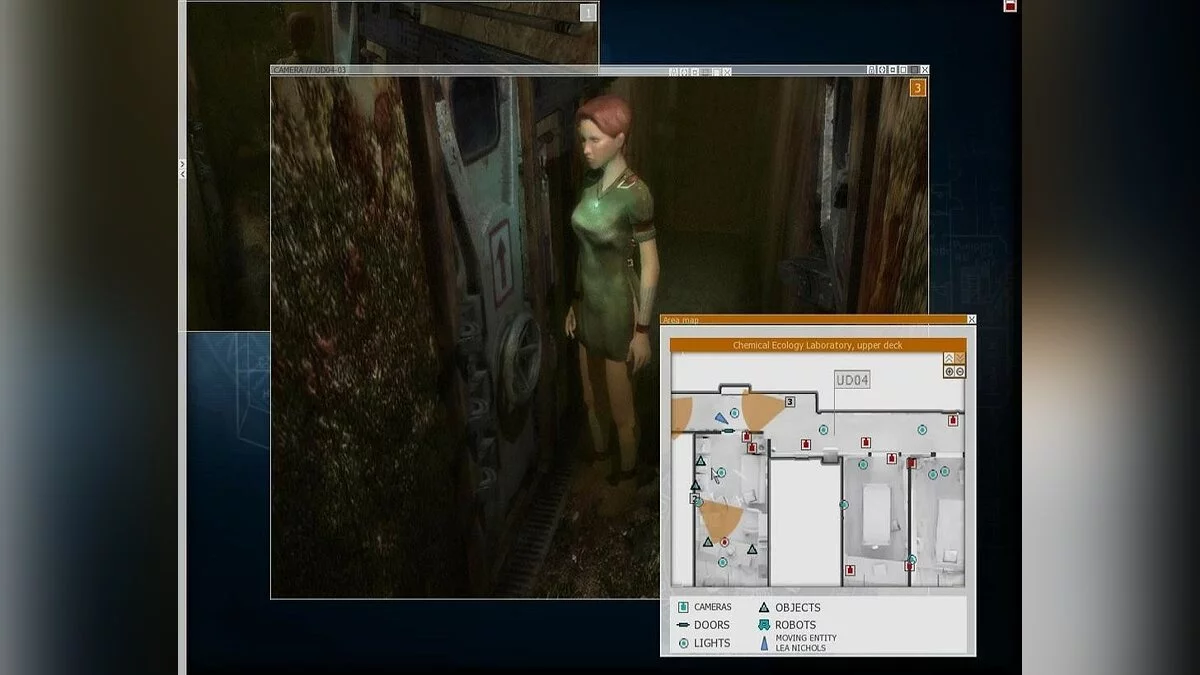
Task: Go down one deck on Area map
Action: [960, 357]
